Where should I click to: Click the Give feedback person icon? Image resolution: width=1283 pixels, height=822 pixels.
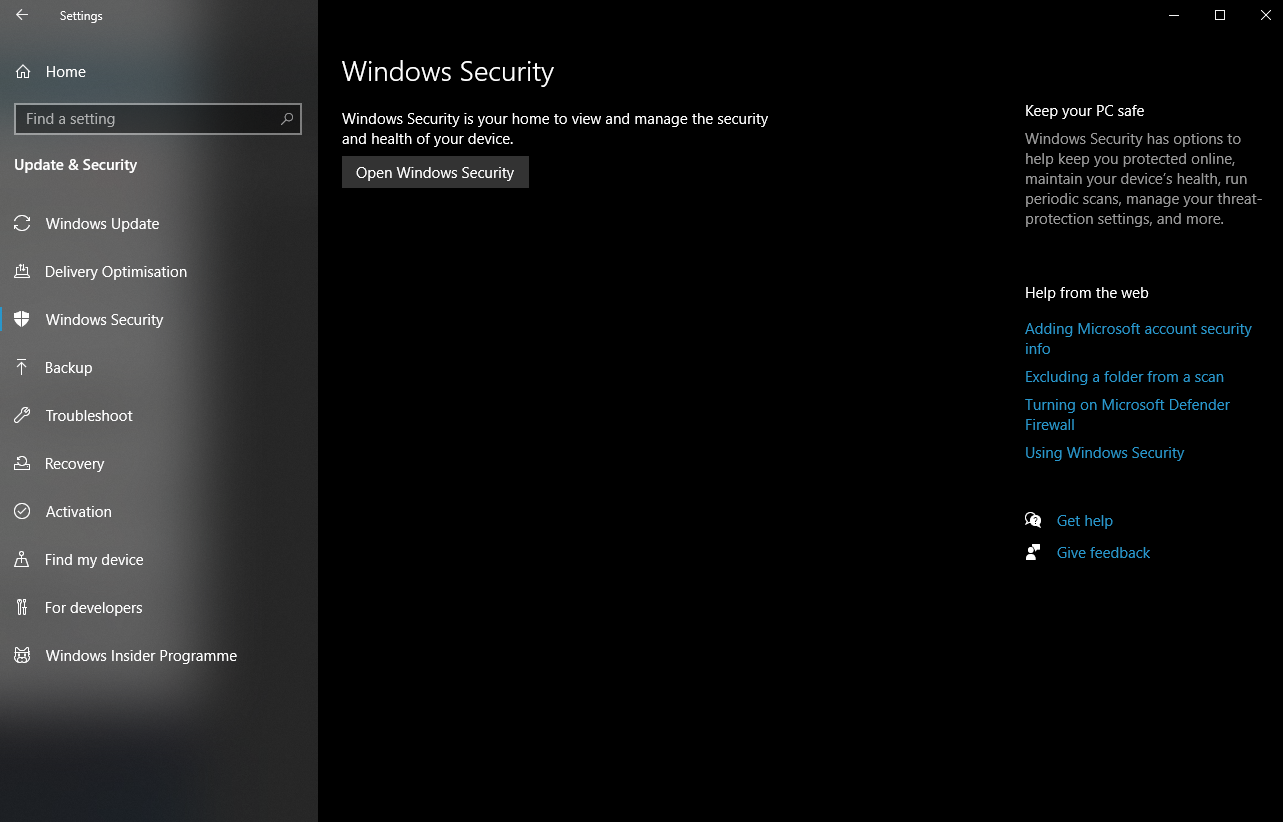1033,552
